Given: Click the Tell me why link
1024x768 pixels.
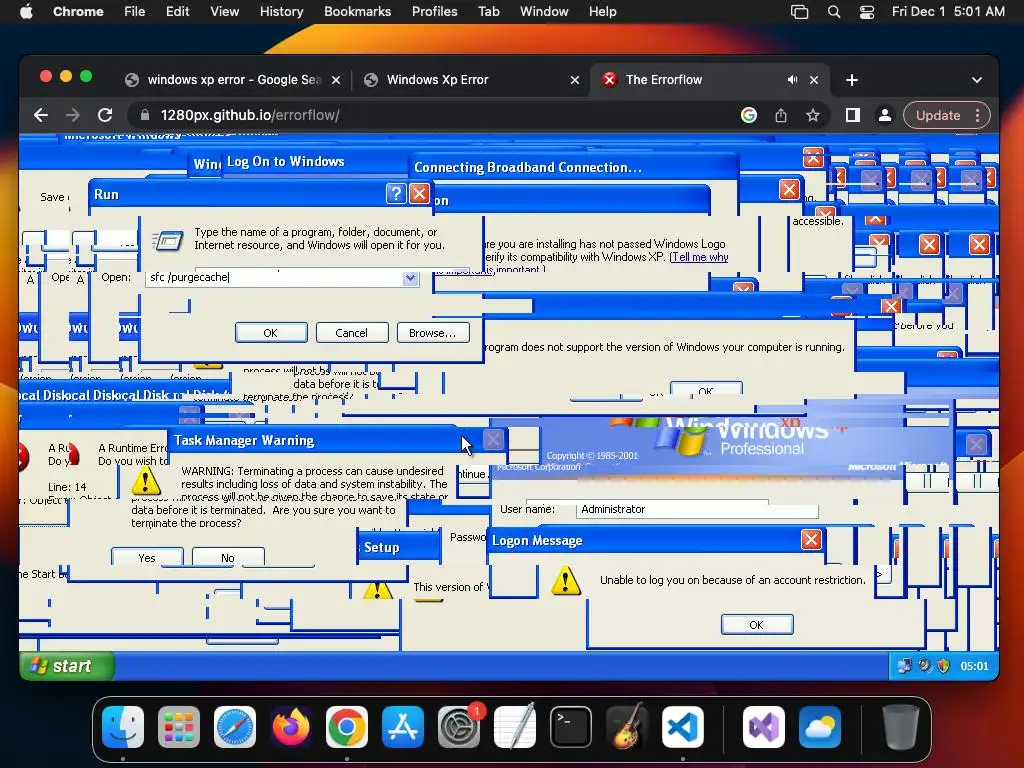Looking at the screenshot, I should coord(700,257).
